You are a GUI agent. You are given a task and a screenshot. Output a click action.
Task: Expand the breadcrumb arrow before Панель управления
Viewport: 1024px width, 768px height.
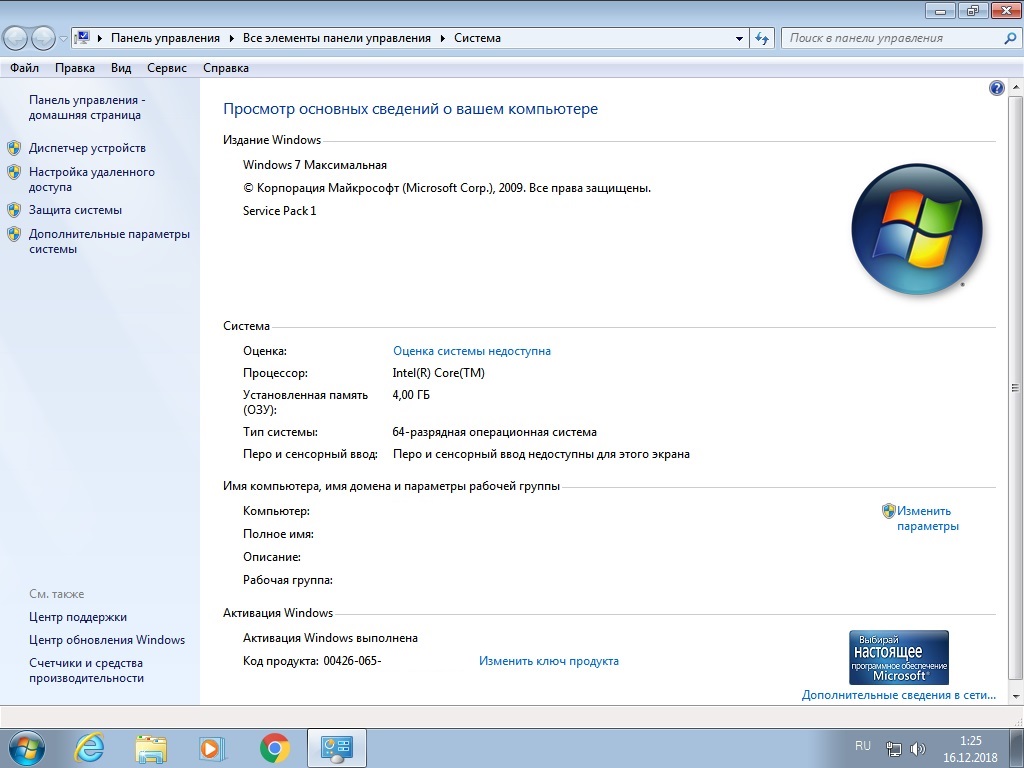[100, 38]
